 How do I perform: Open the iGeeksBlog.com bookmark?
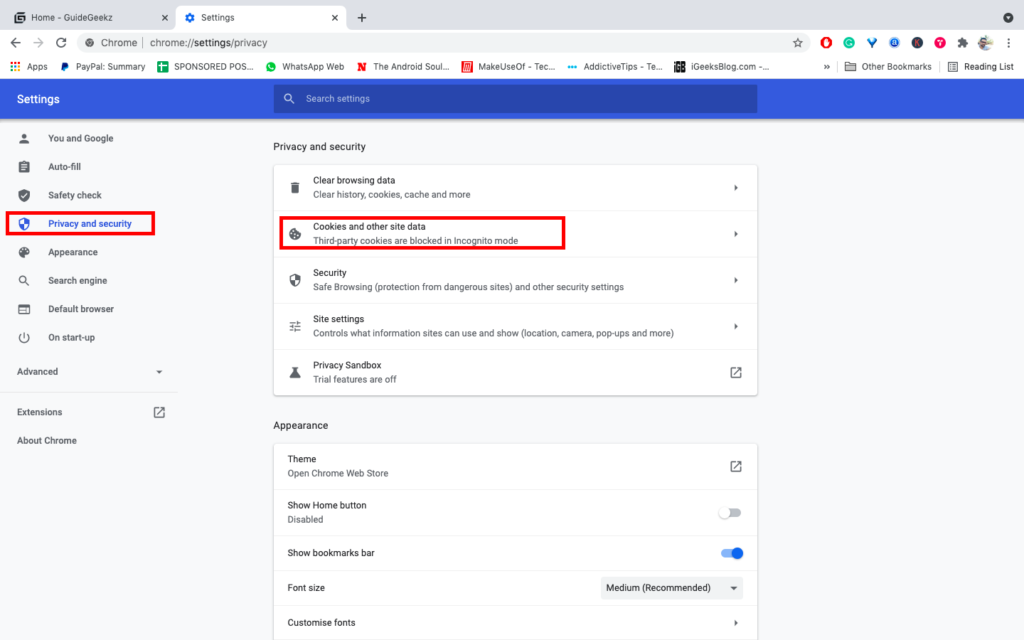coord(722,67)
